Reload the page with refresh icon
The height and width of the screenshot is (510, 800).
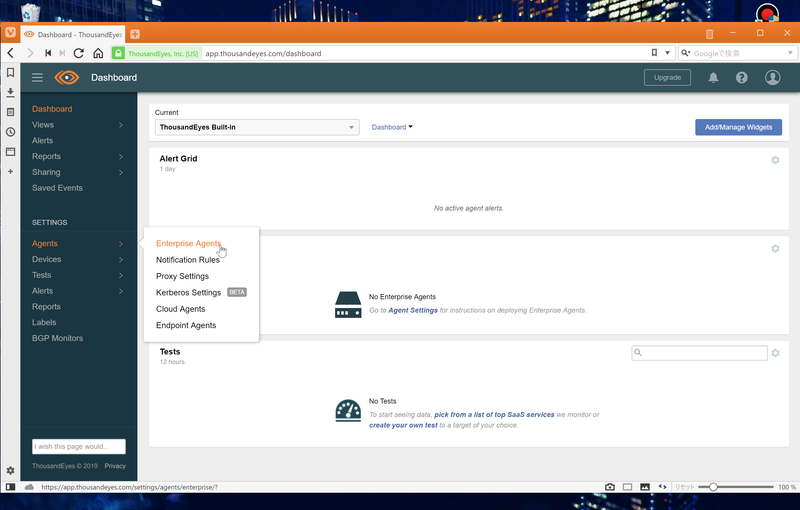coord(79,53)
